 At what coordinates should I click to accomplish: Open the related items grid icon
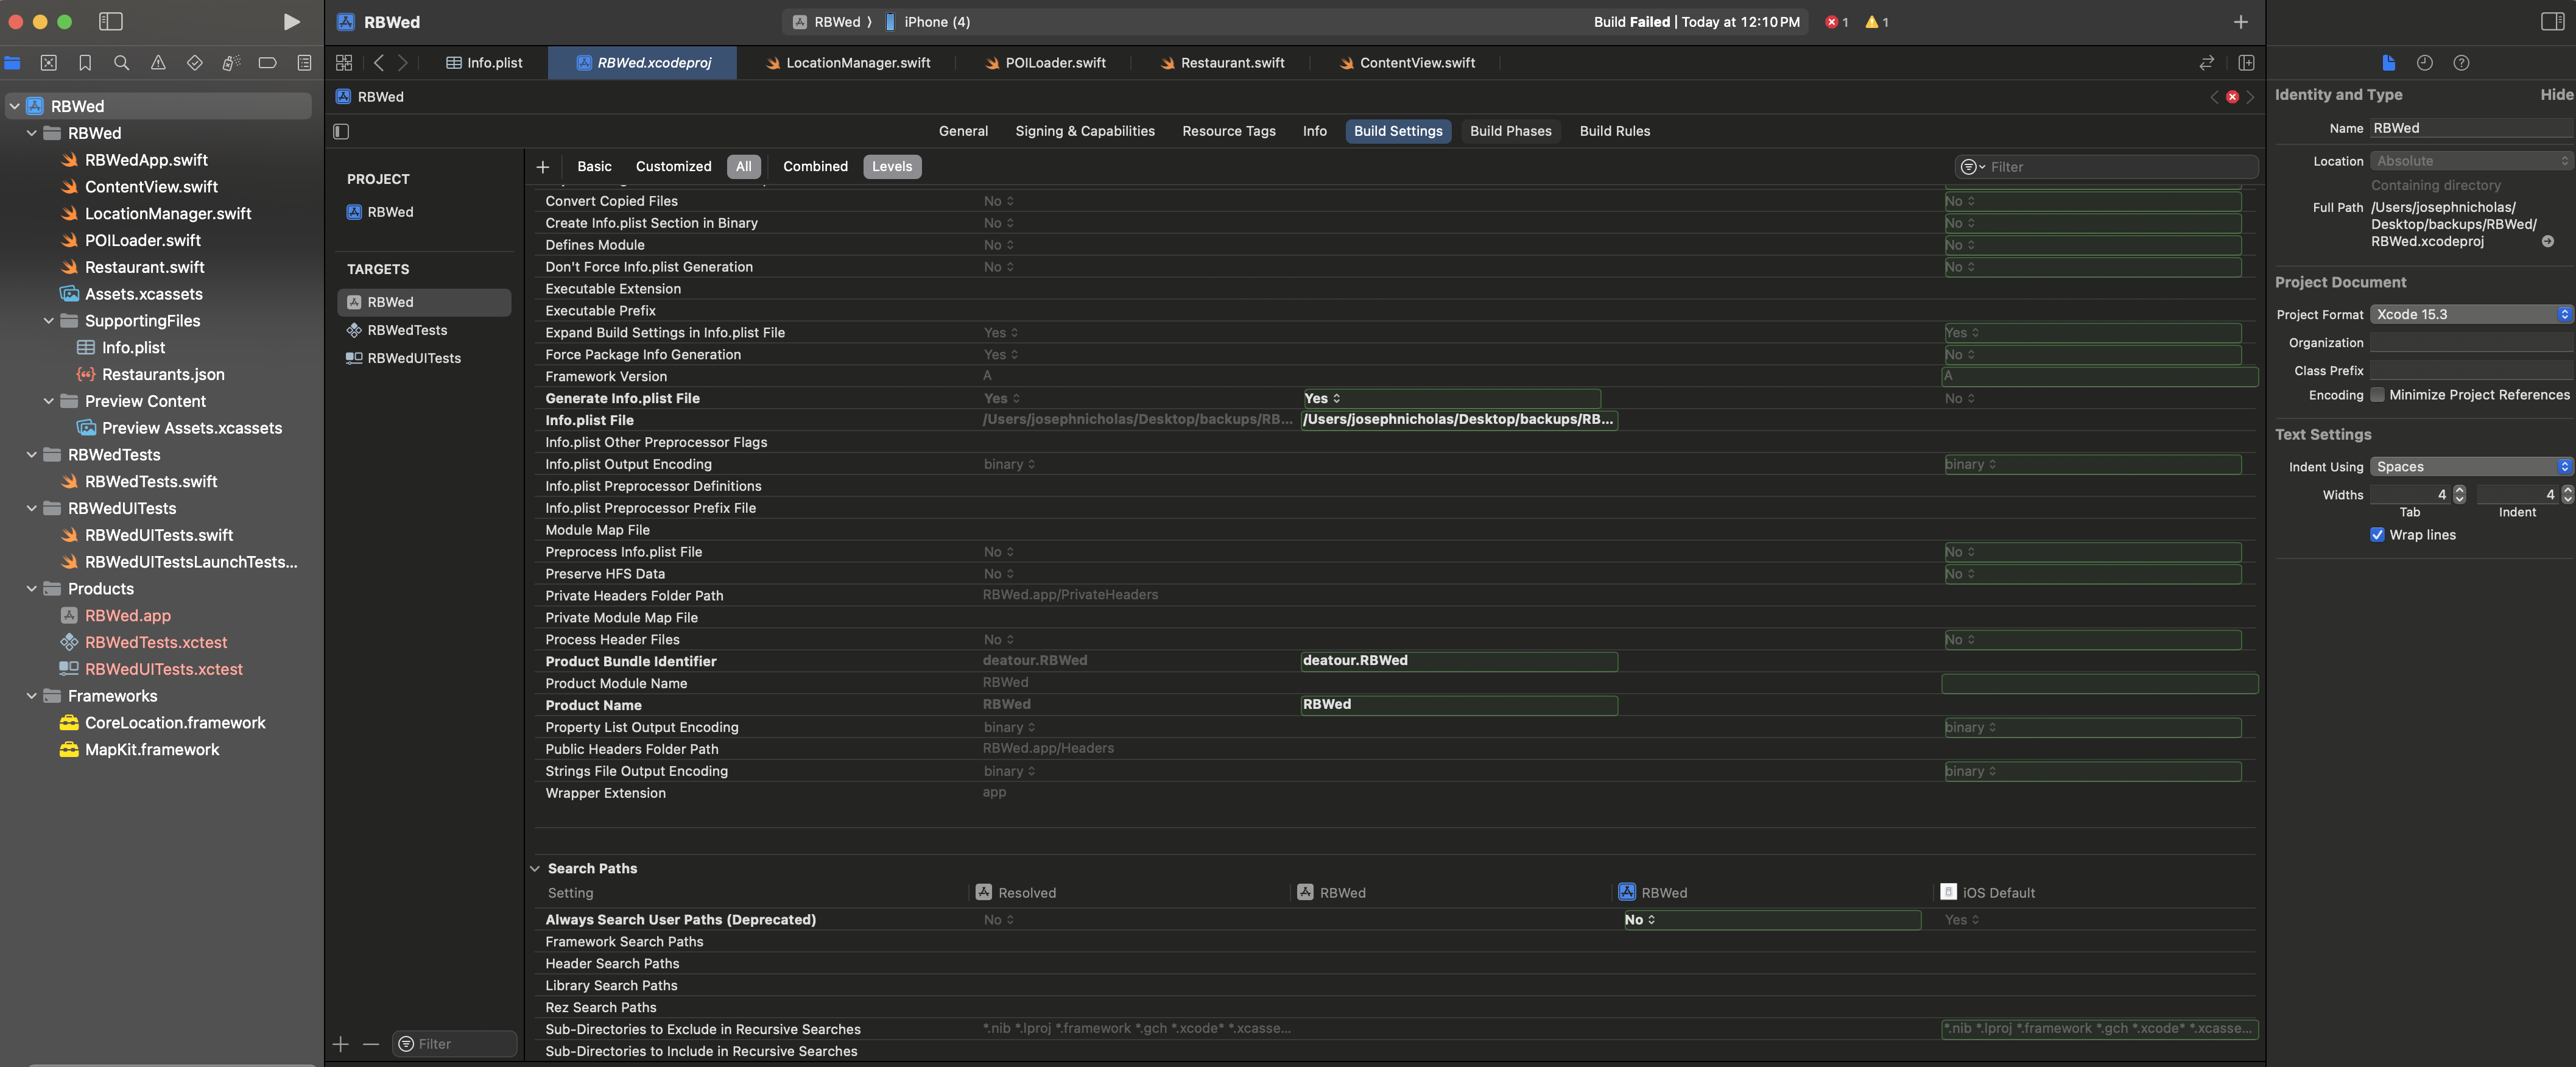(x=344, y=63)
